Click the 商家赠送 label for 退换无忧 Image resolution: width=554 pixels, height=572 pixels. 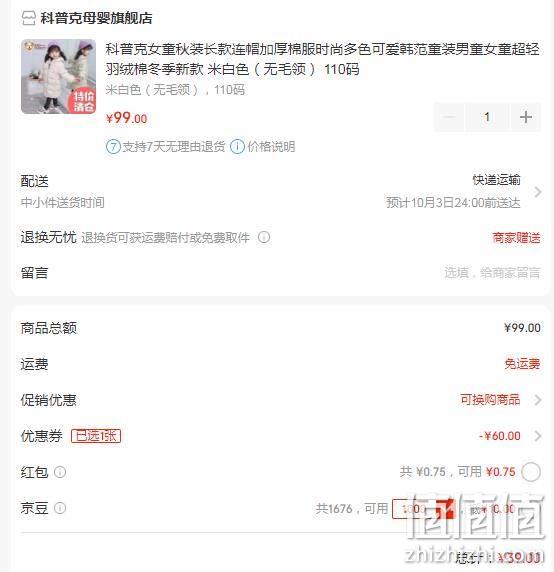(516, 237)
